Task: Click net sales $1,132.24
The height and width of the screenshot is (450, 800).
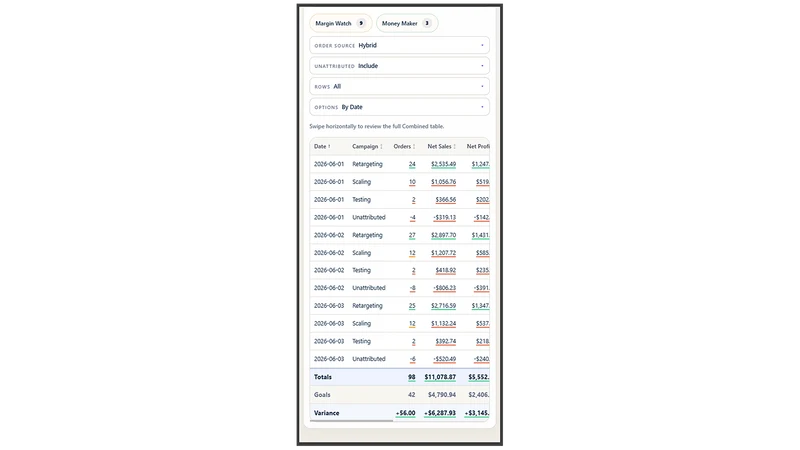Action: tap(443, 324)
